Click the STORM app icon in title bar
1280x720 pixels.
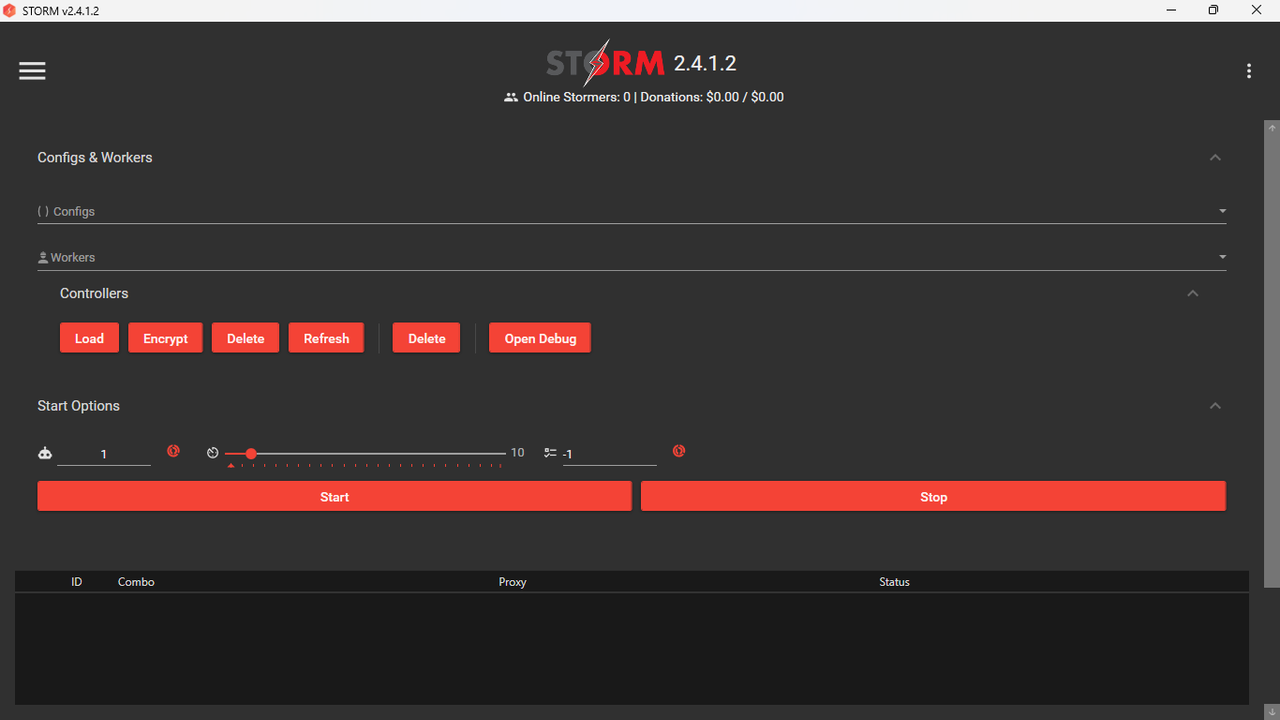coord(10,11)
